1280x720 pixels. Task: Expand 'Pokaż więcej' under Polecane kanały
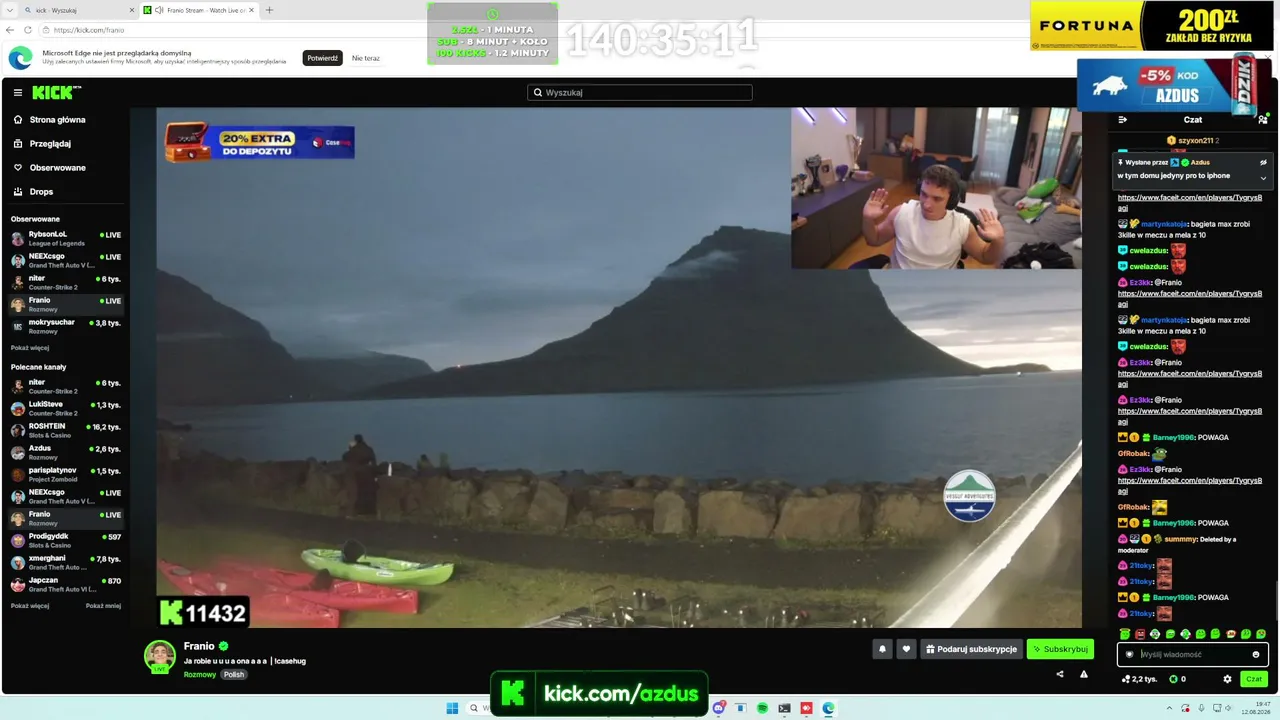click(30, 606)
